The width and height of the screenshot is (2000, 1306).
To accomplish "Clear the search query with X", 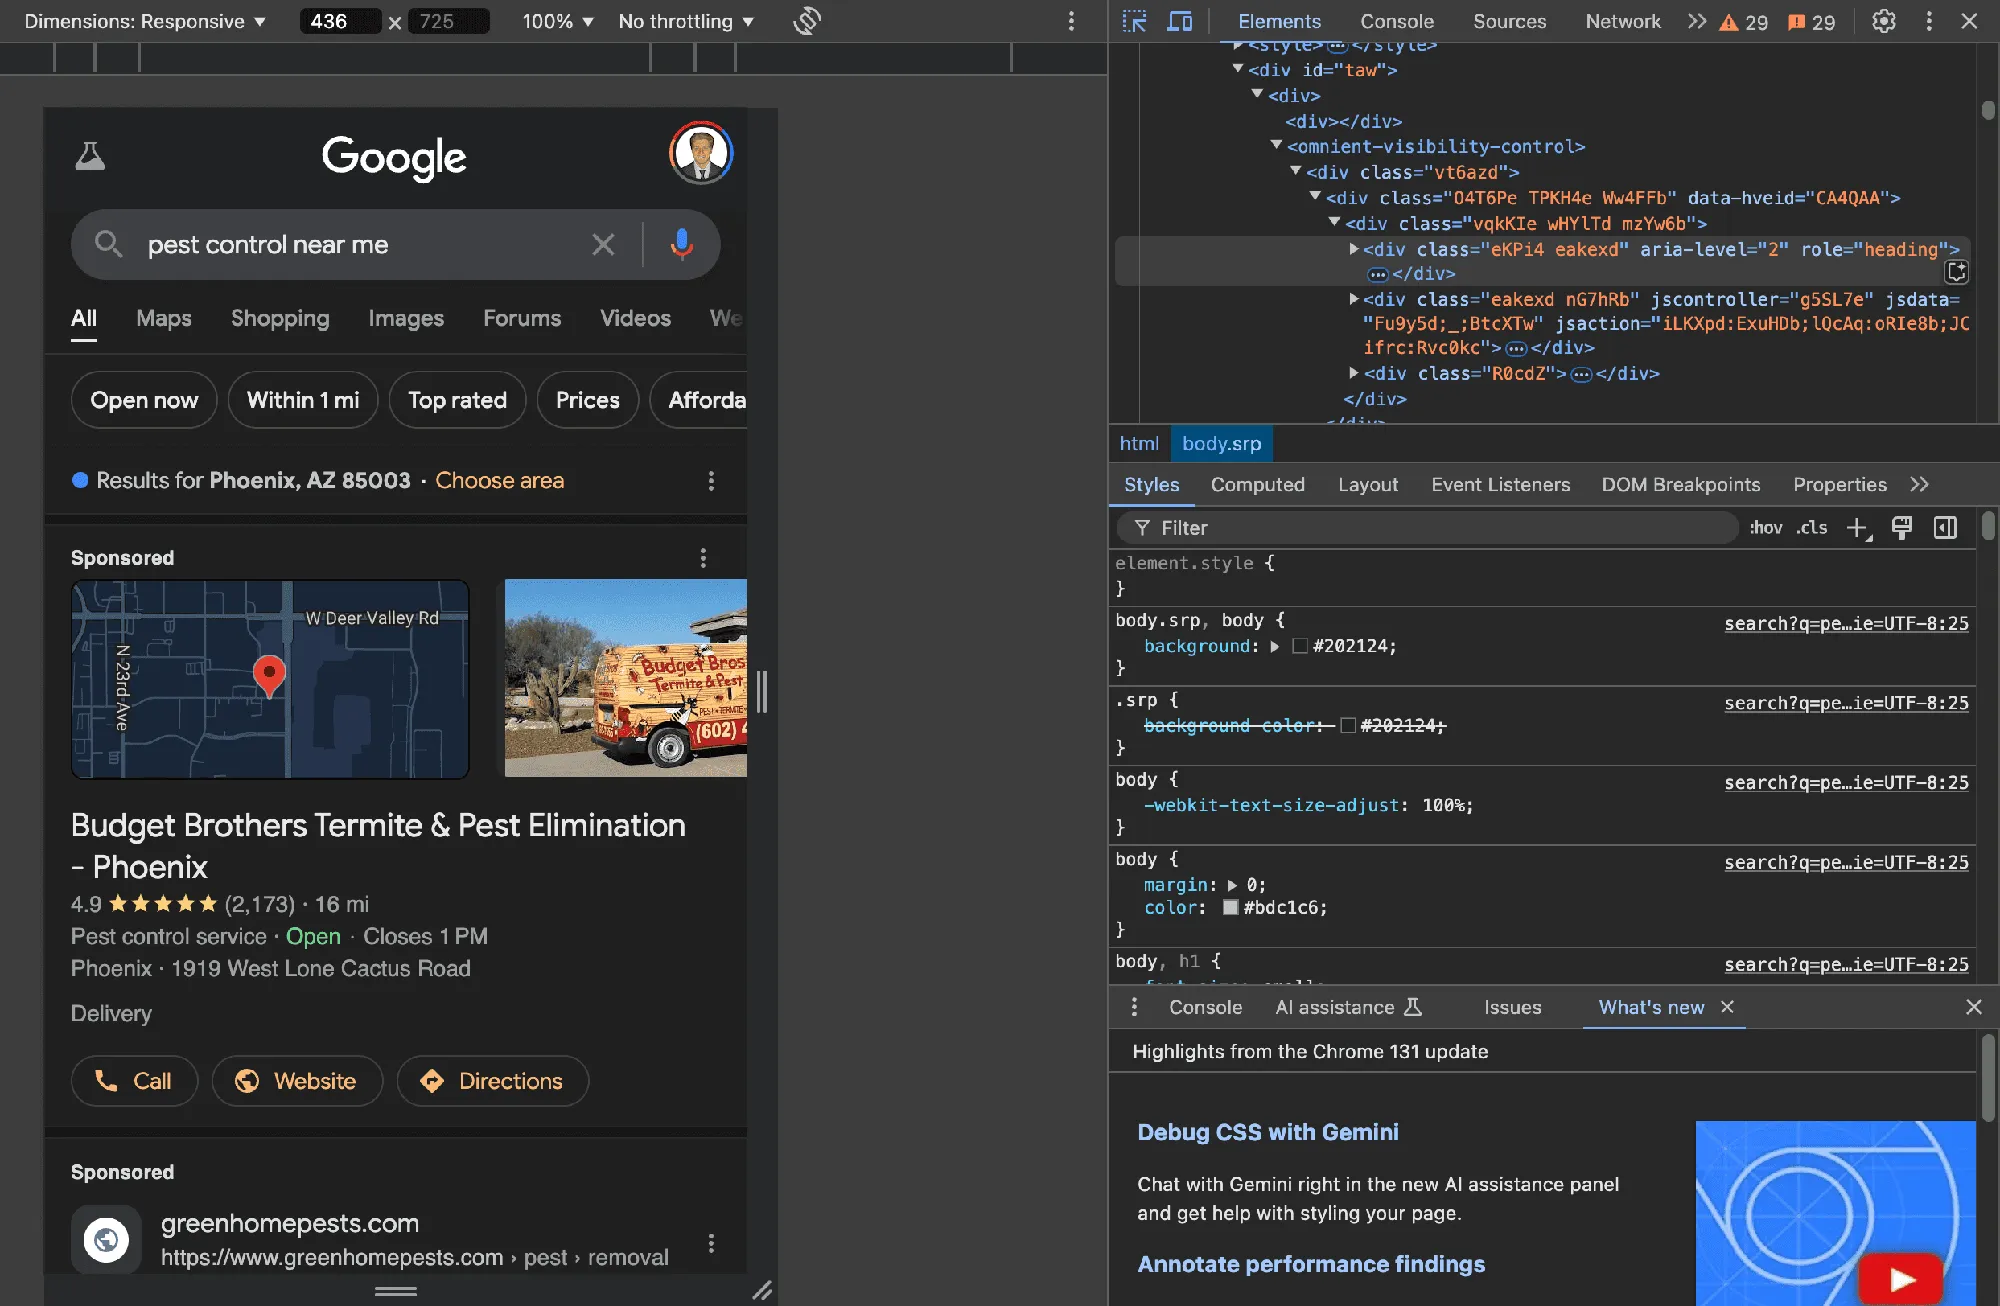I will pyautogui.click(x=603, y=244).
